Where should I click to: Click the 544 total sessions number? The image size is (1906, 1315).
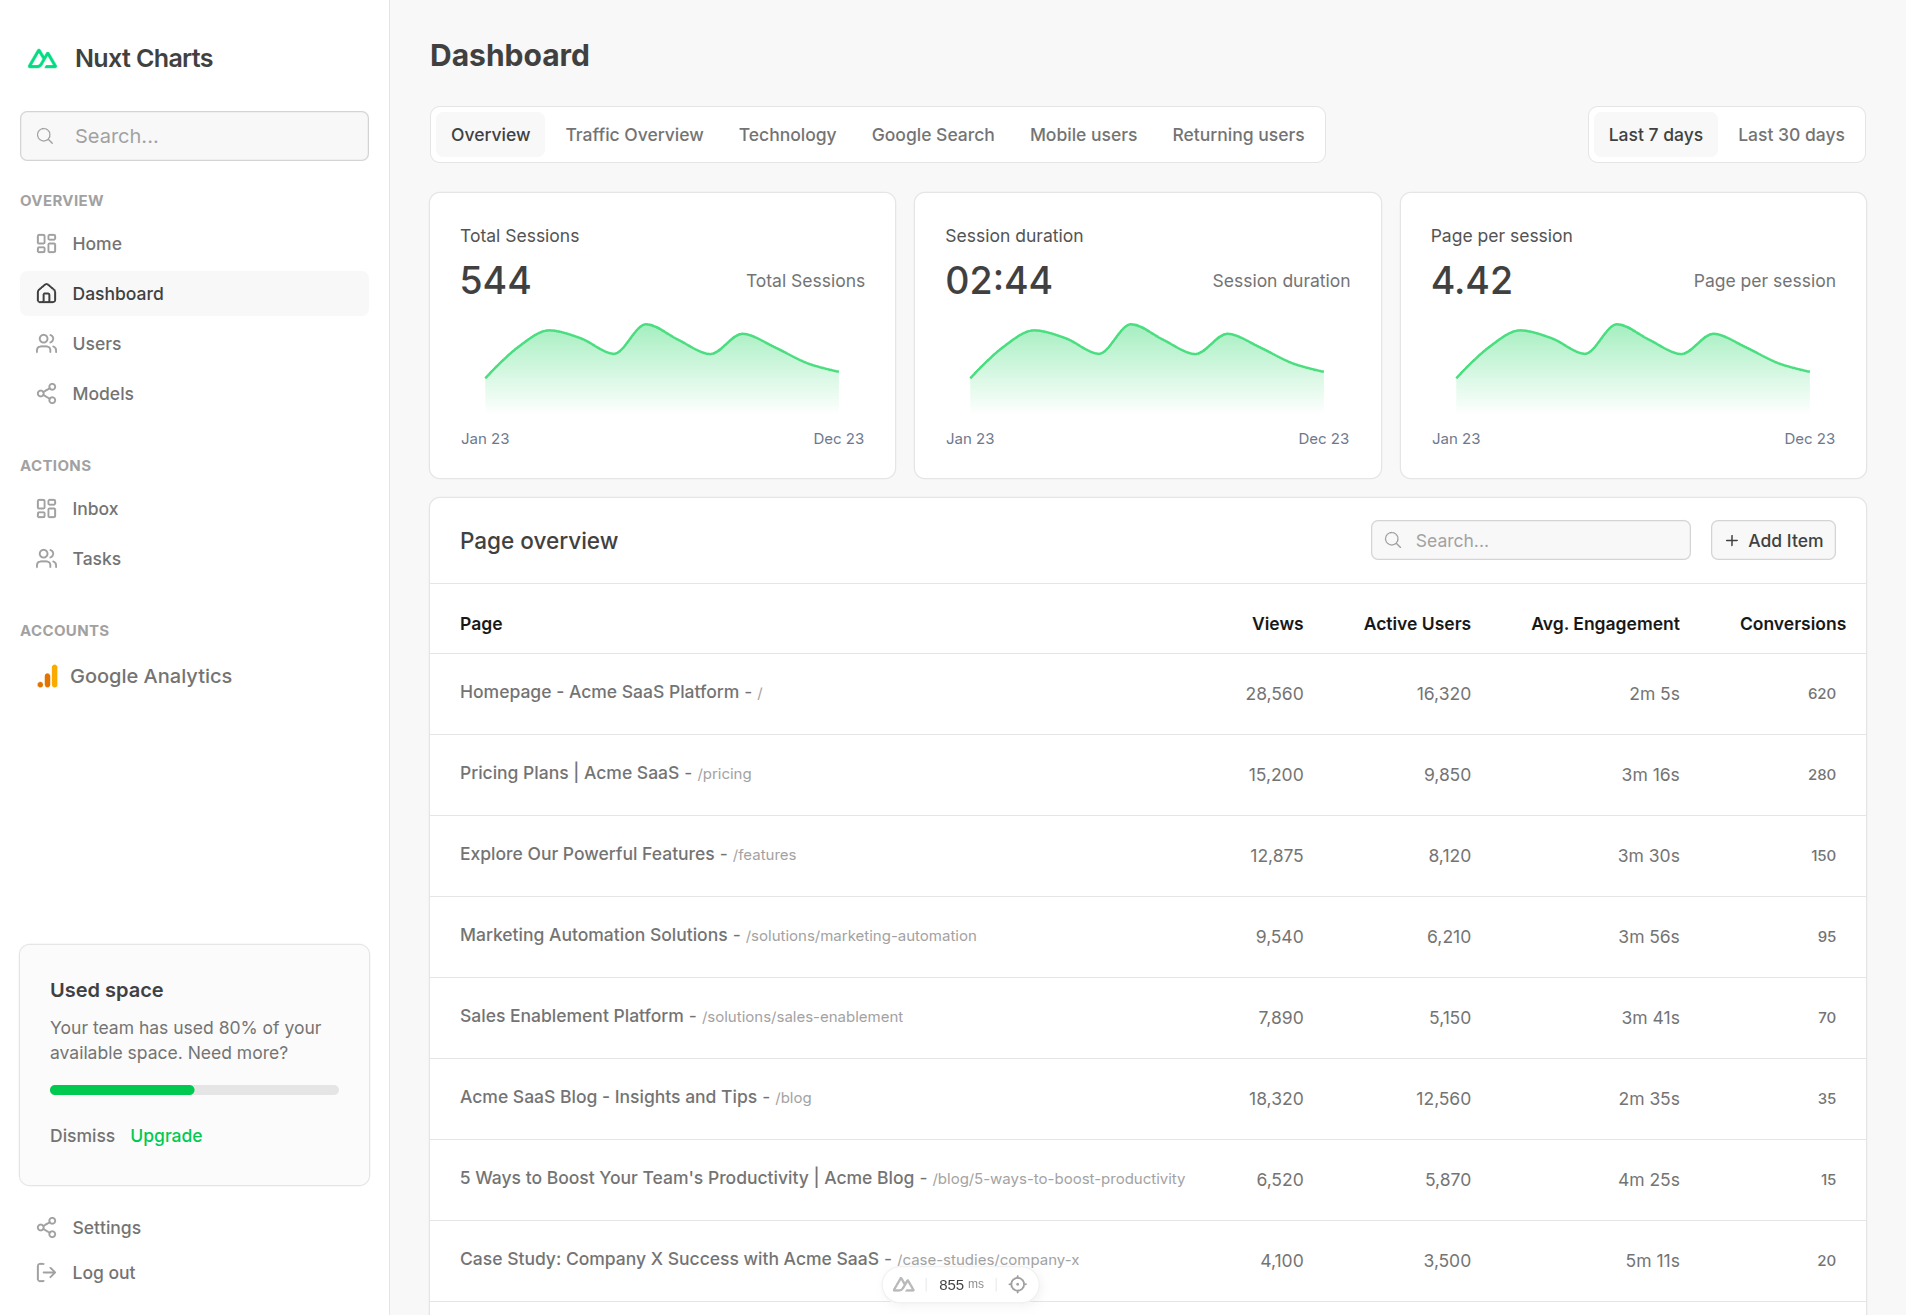[x=495, y=280]
